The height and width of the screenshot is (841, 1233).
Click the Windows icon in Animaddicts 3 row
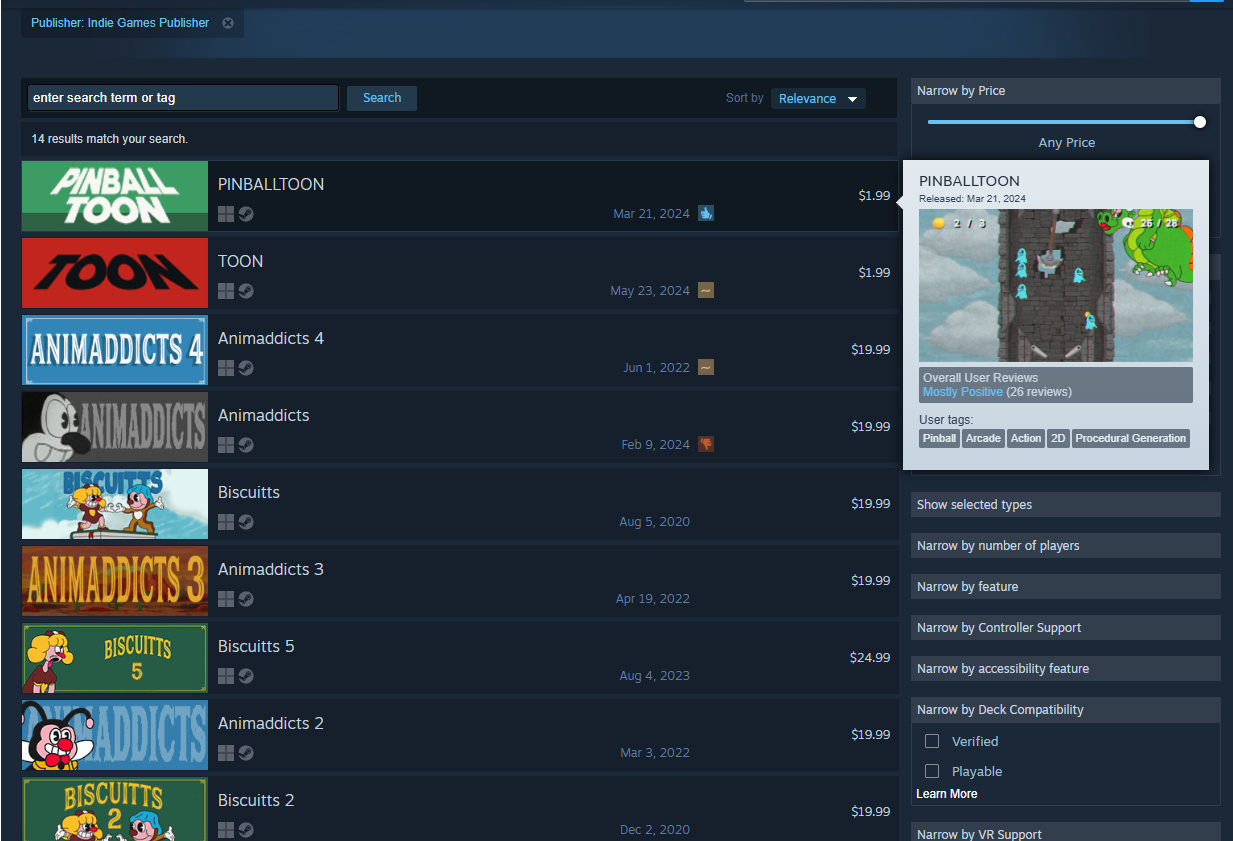[226, 599]
